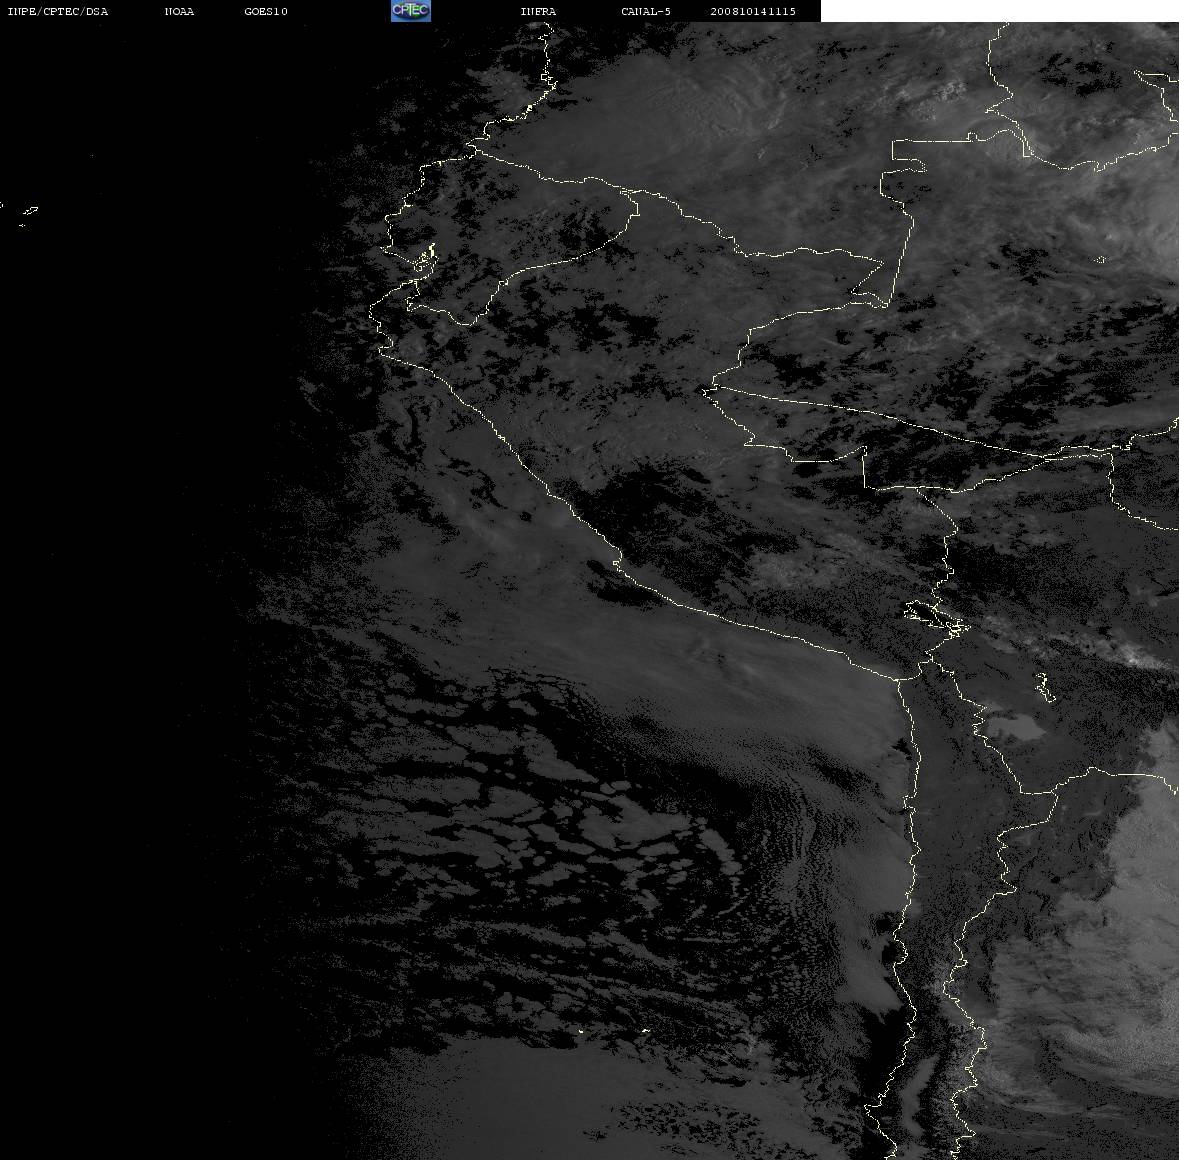Click the CANAL-5 label
The width and height of the screenshot is (1179, 1160).
(x=646, y=11)
